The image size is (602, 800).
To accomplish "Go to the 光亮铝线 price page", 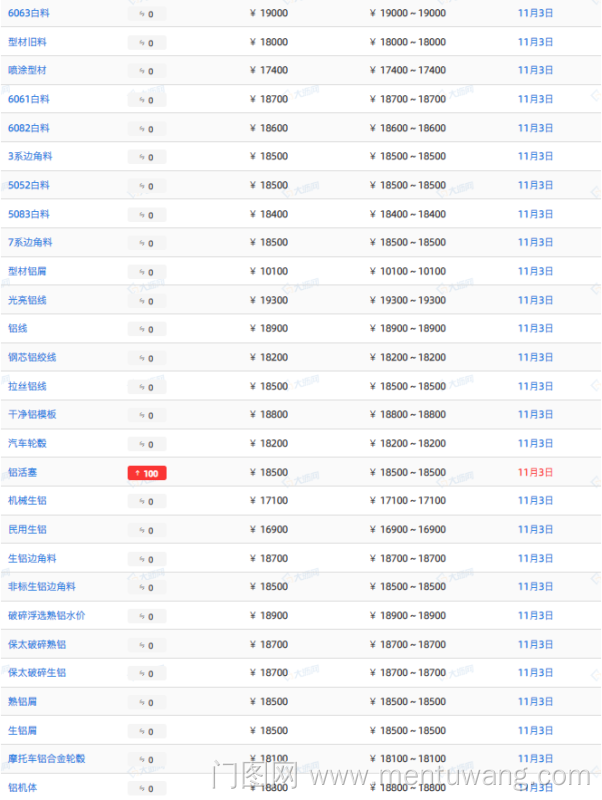I will pos(27,300).
